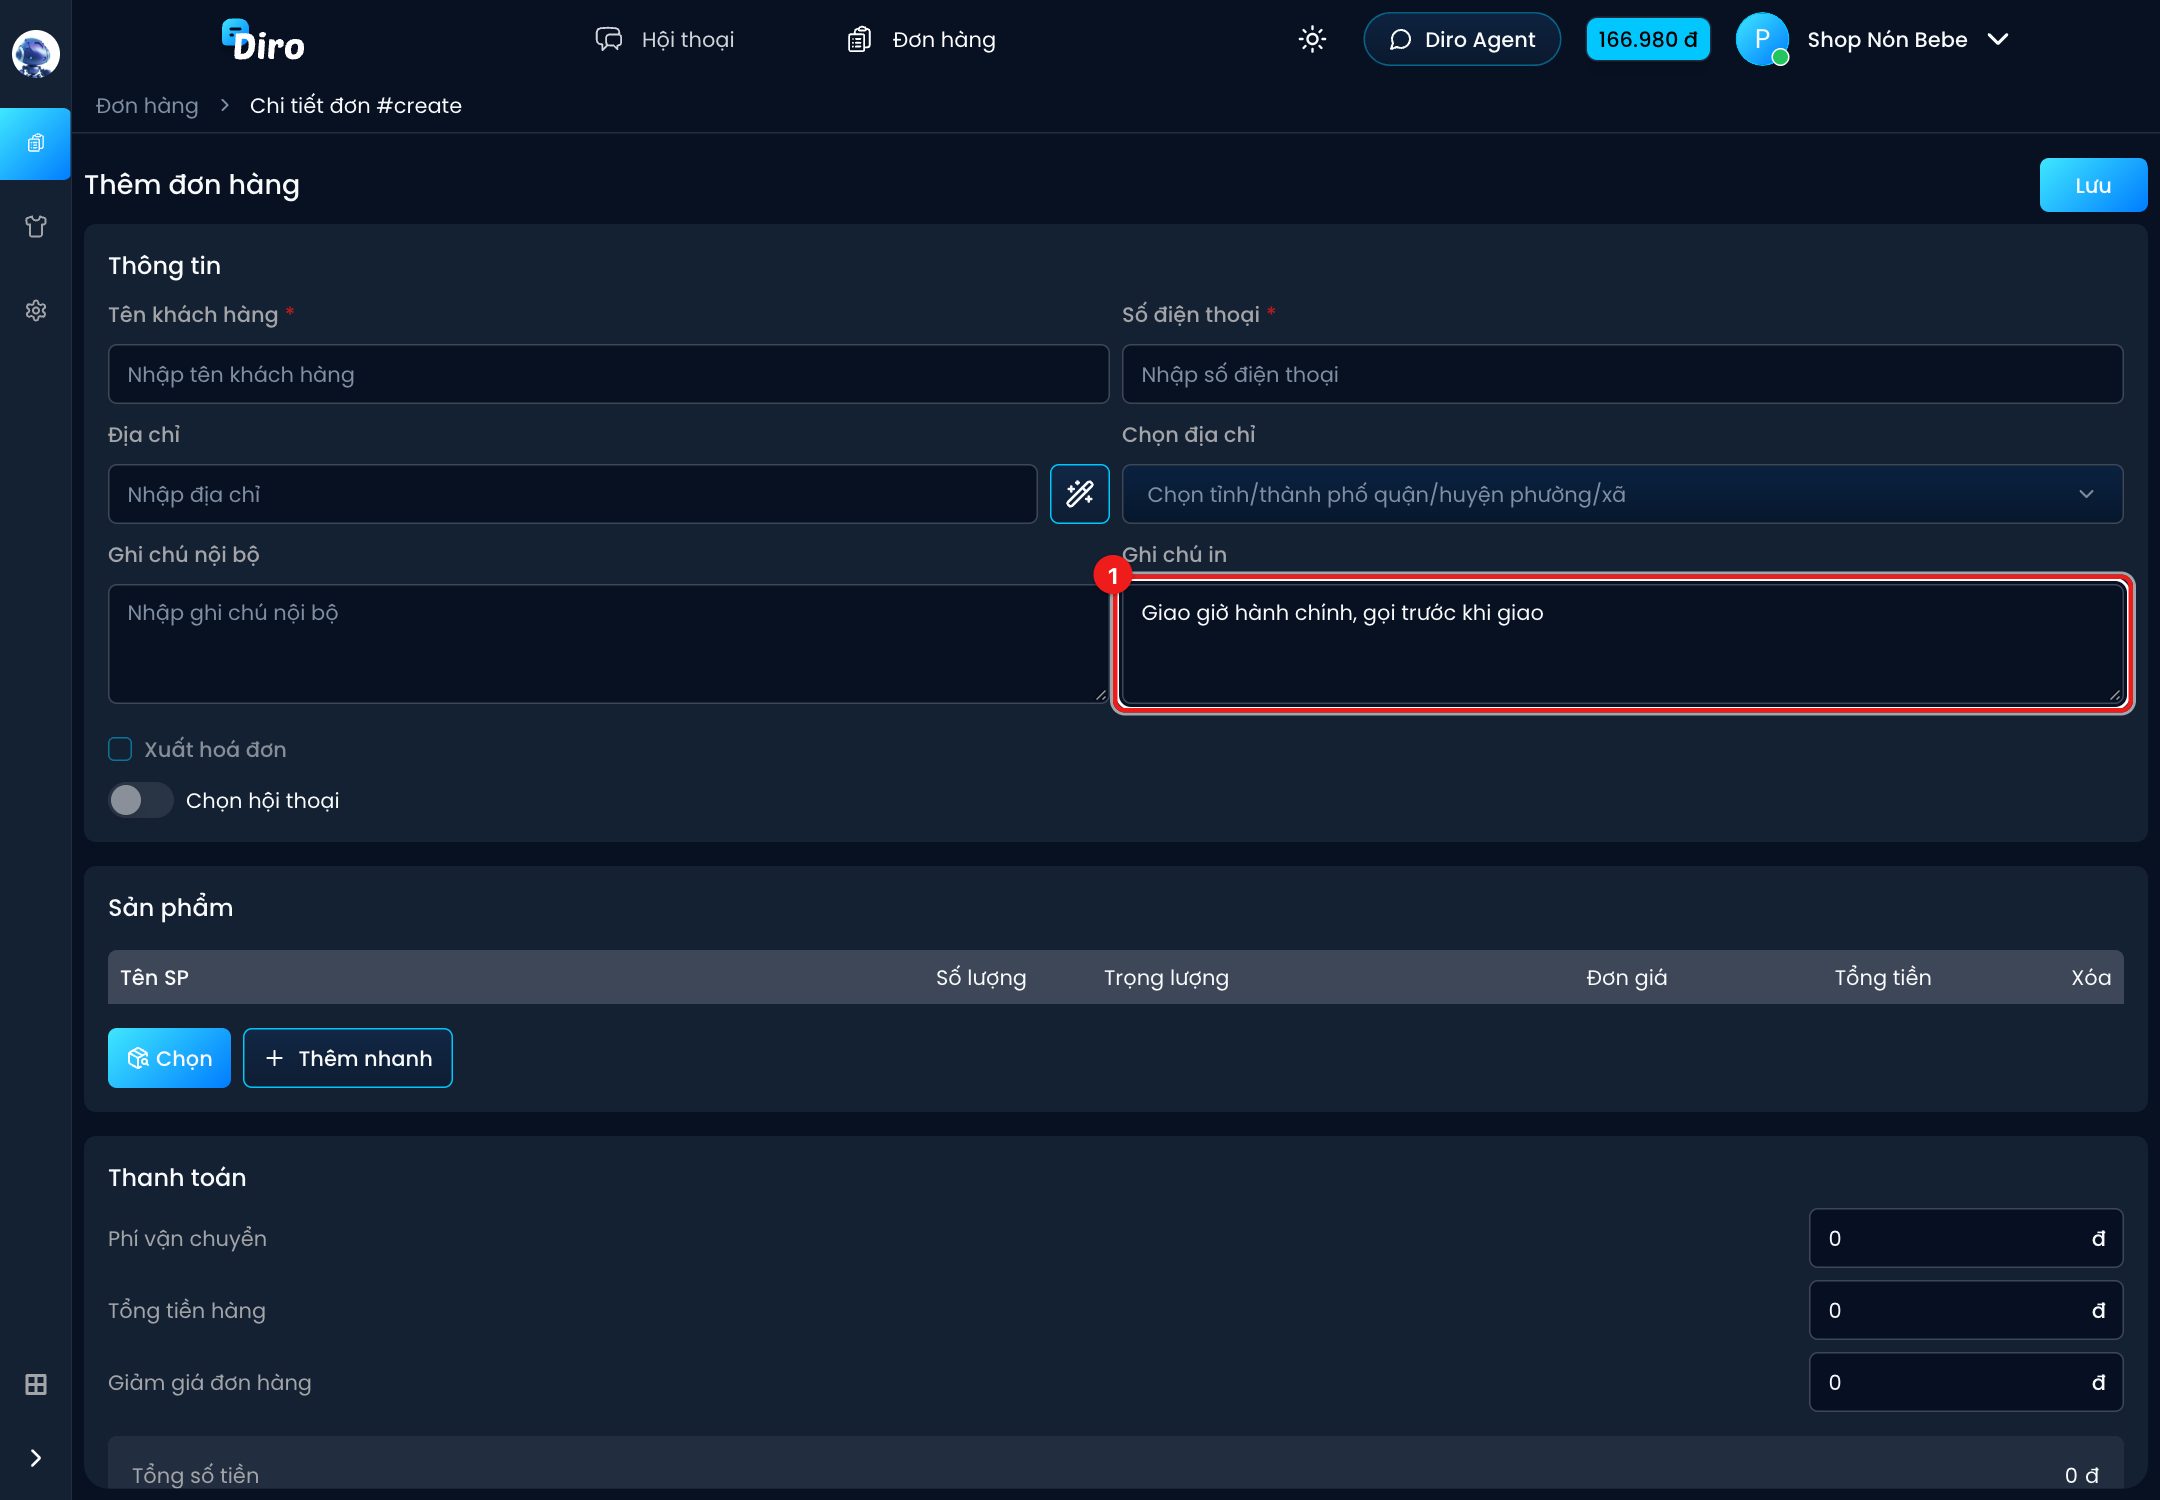This screenshot has height=1500, width=2160.
Task: Open the Diro Agent chat button
Action: click(x=1462, y=39)
